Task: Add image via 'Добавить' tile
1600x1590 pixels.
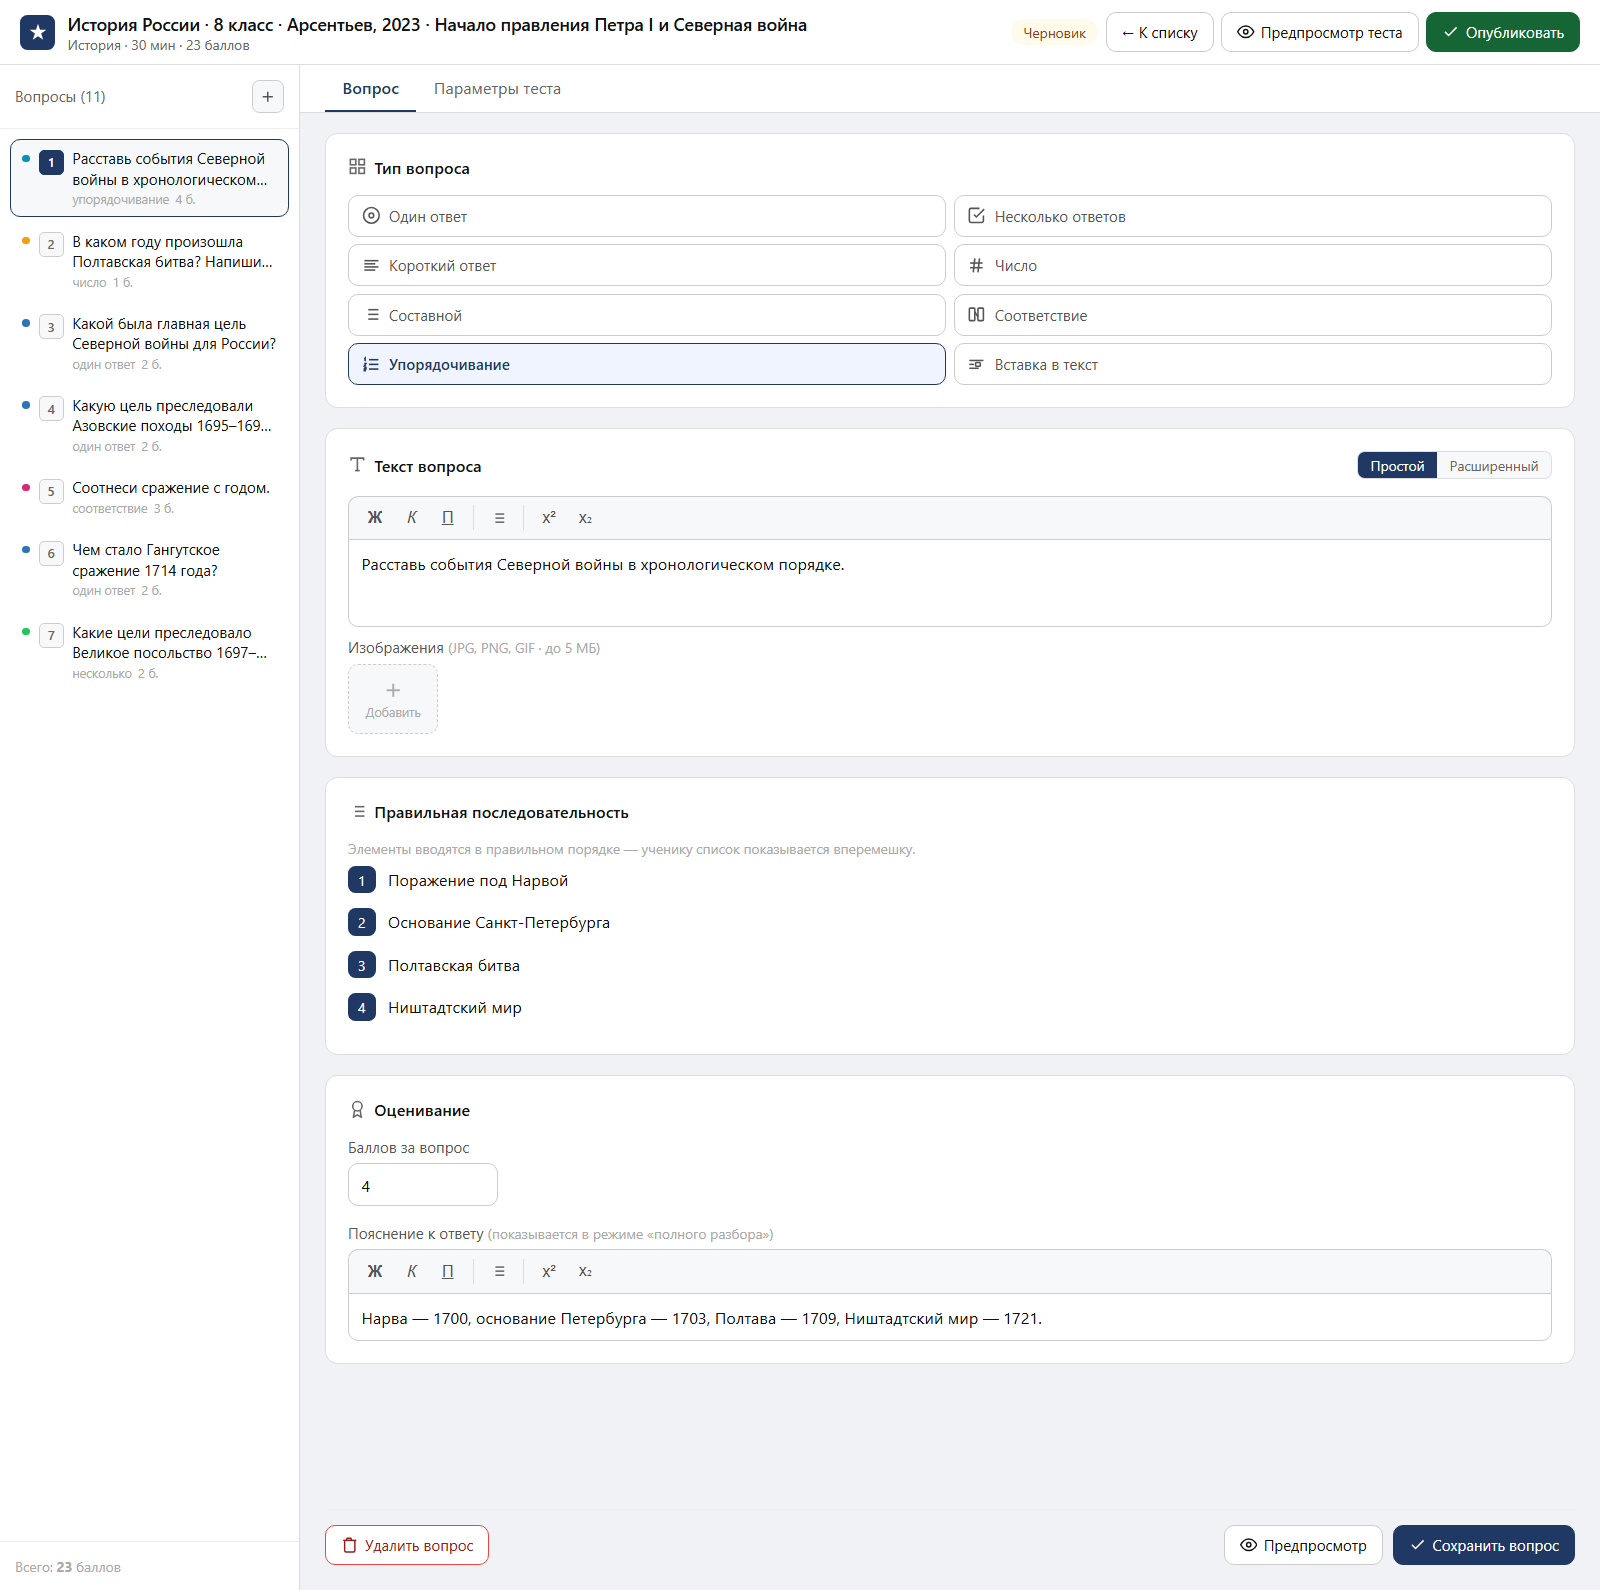Action: tap(393, 699)
